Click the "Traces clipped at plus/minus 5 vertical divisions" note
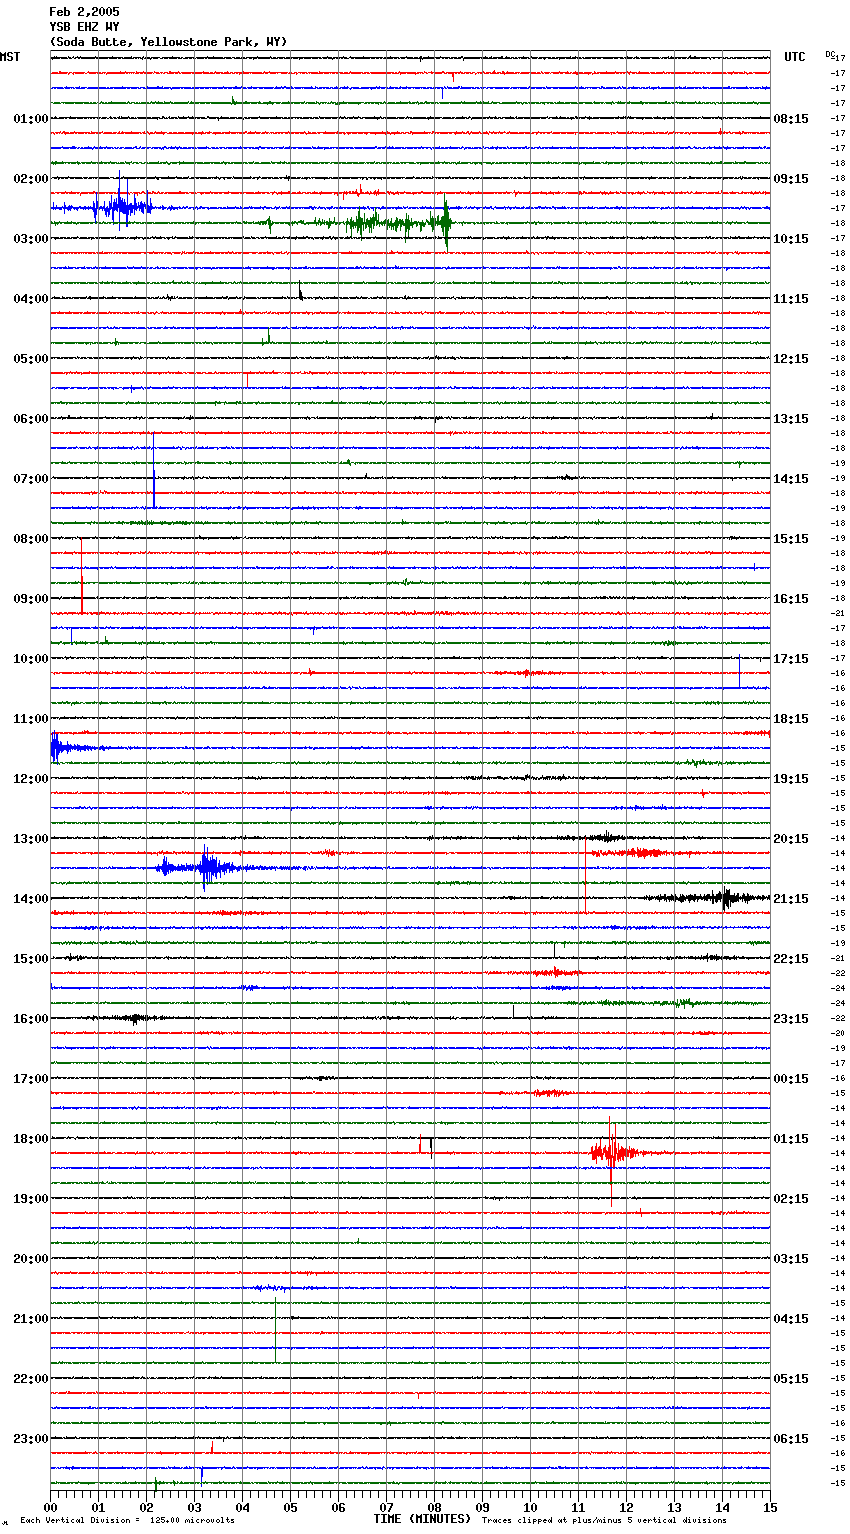Viewport: 850px width, 1534px height. point(604,1520)
